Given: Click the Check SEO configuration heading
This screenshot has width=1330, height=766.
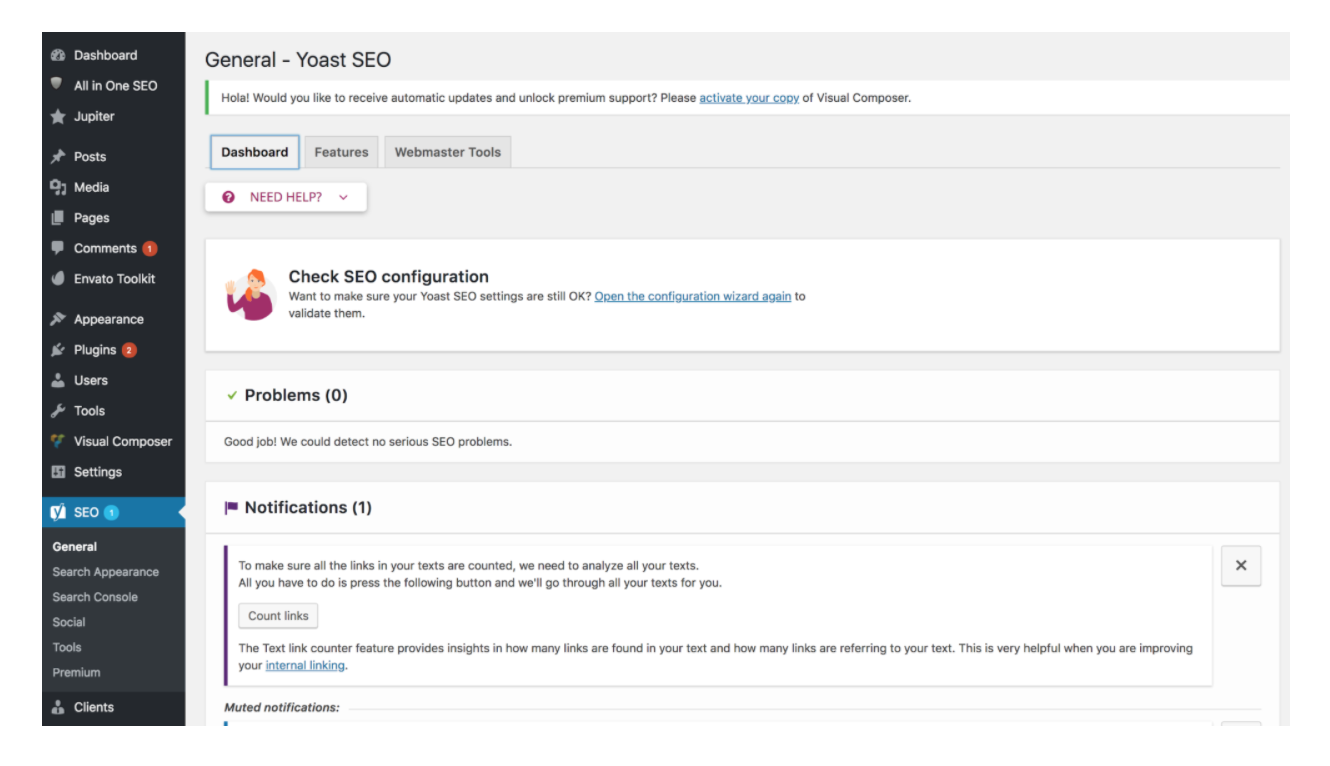Looking at the screenshot, I should pyautogui.click(x=389, y=277).
